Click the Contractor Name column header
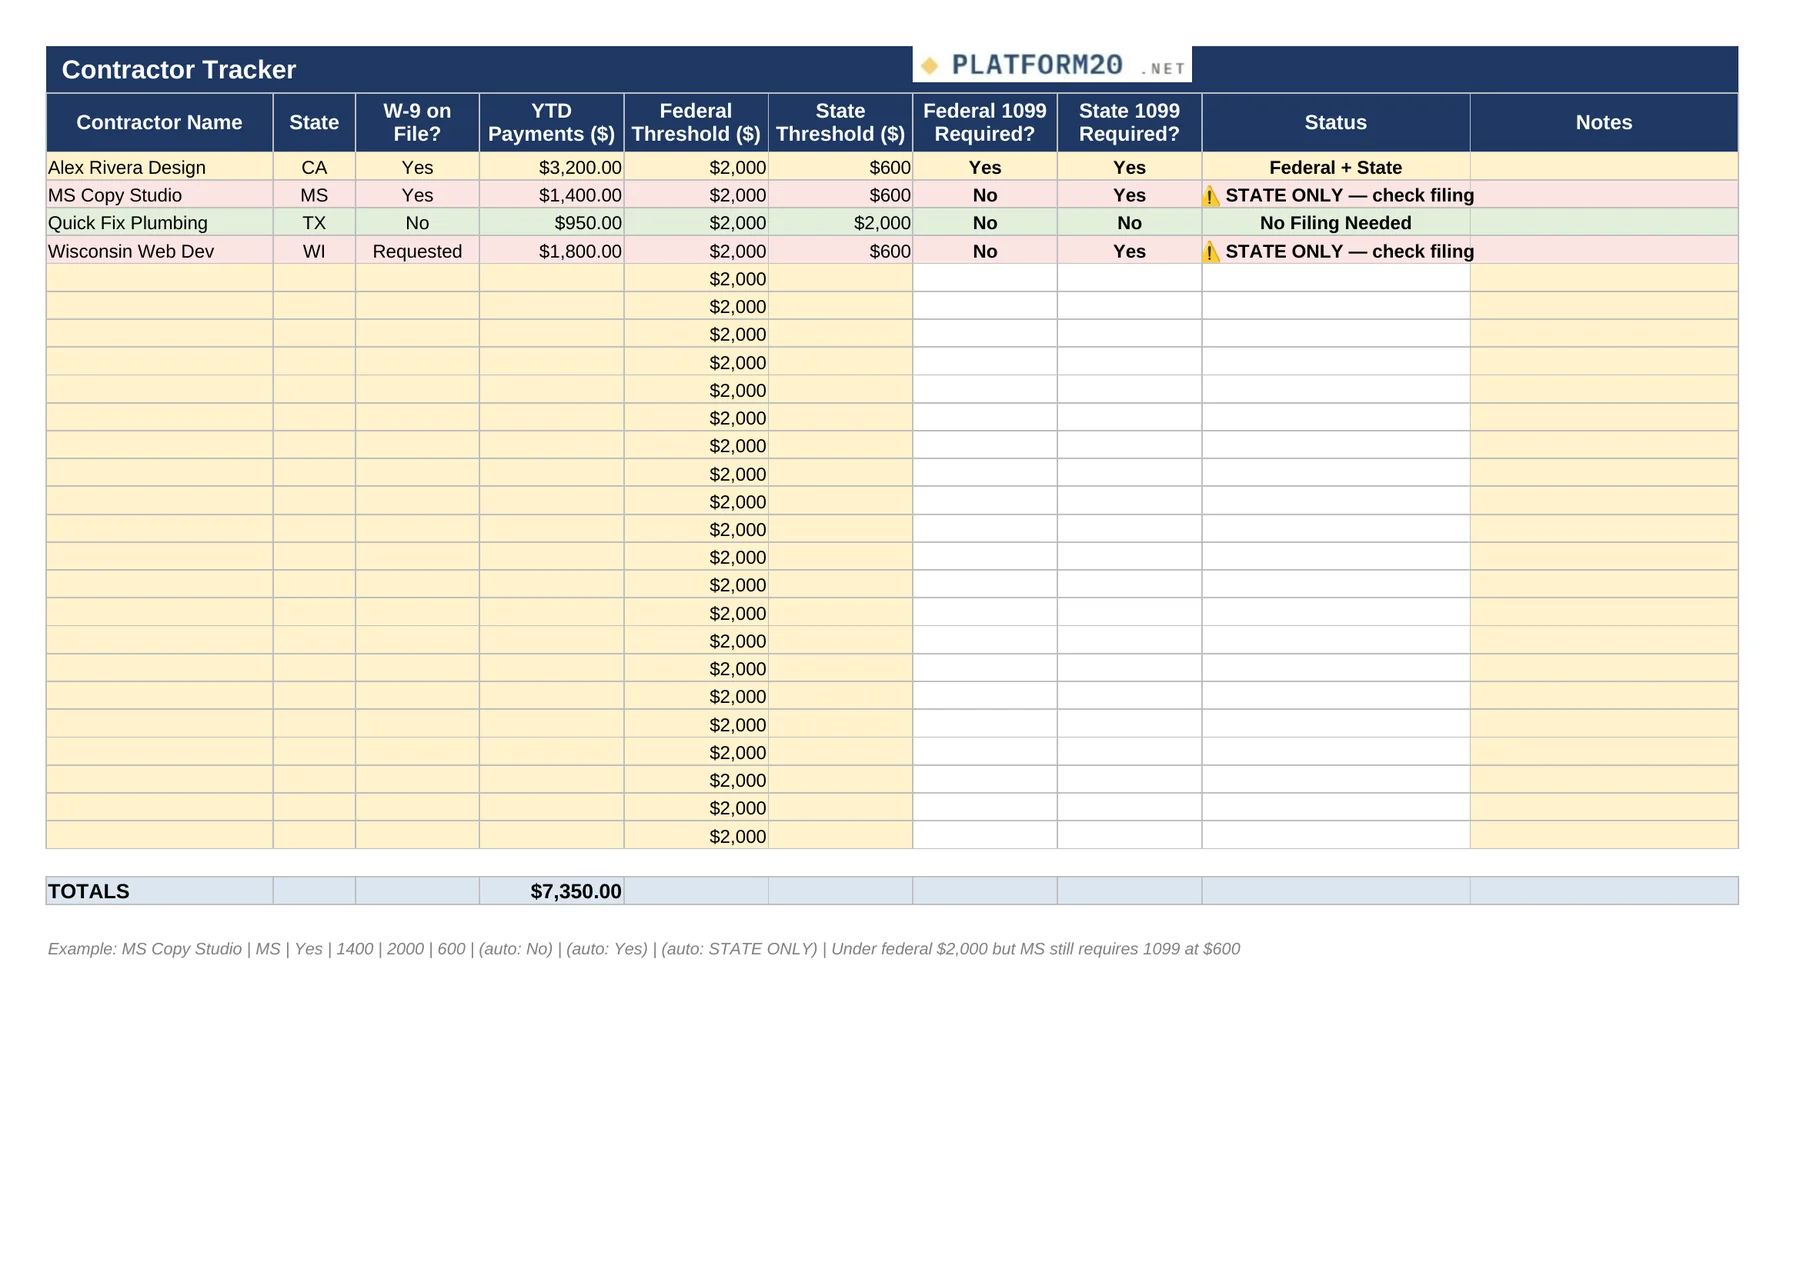 click(x=160, y=123)
